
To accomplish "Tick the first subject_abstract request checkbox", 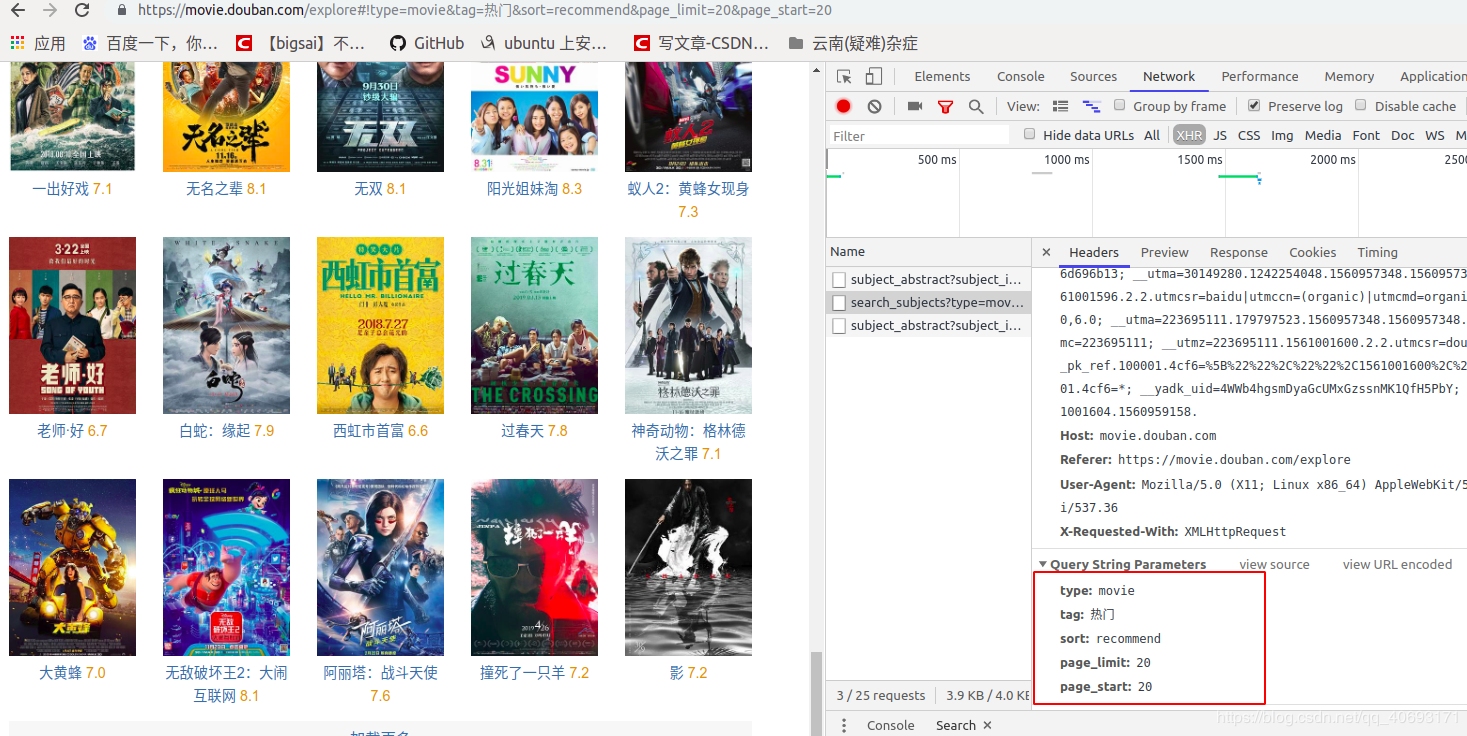I will point(839,279).
